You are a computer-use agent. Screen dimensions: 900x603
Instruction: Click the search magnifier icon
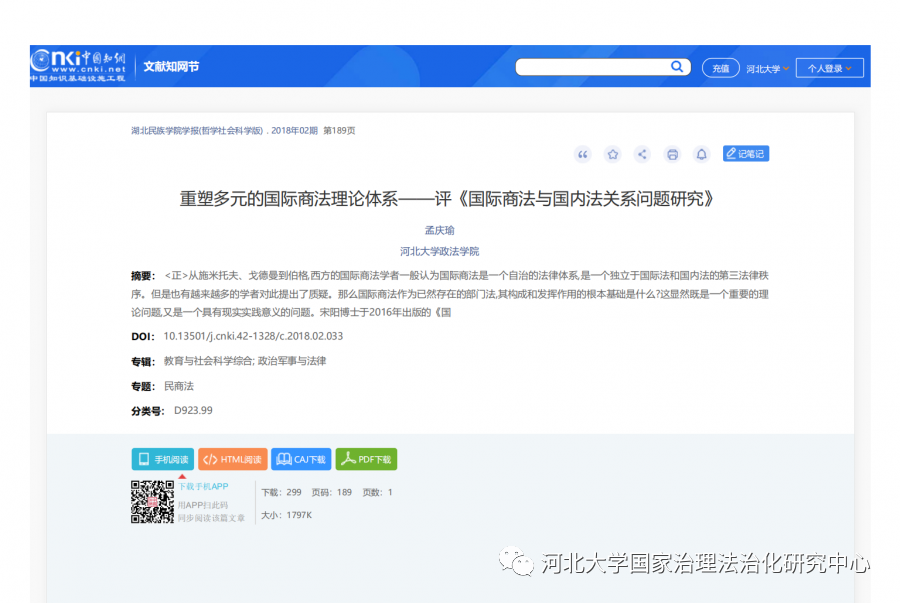pos(677,66)
